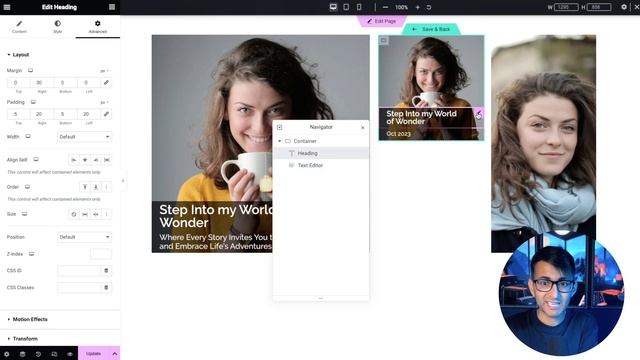Select Align Self center option
This screenshot has width=640, height=360.
tap(85, 160)
